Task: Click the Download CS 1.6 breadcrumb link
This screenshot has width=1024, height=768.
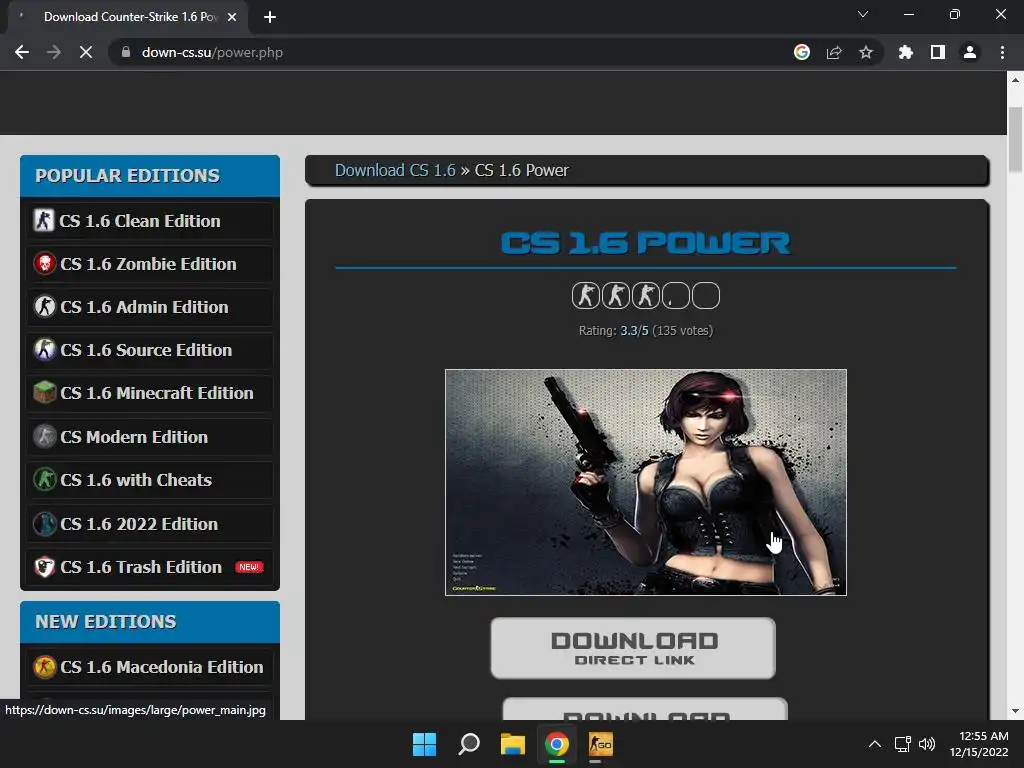Action: point(395,170)
